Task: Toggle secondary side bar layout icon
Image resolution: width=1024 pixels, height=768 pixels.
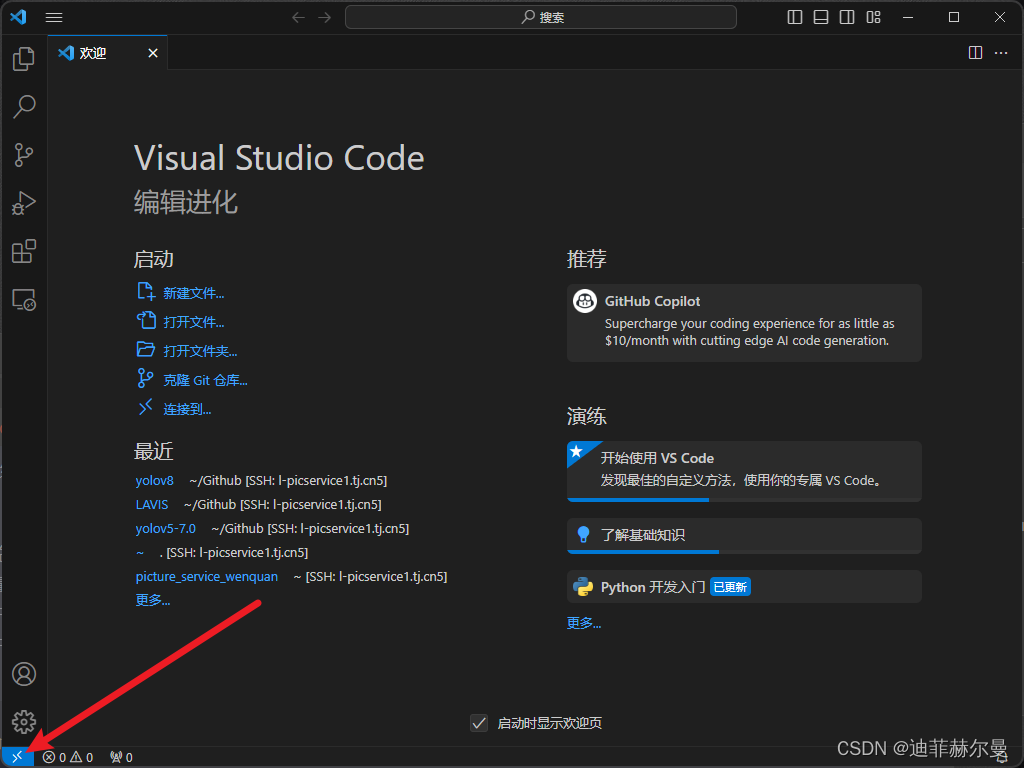Action: tap(847, 18)
